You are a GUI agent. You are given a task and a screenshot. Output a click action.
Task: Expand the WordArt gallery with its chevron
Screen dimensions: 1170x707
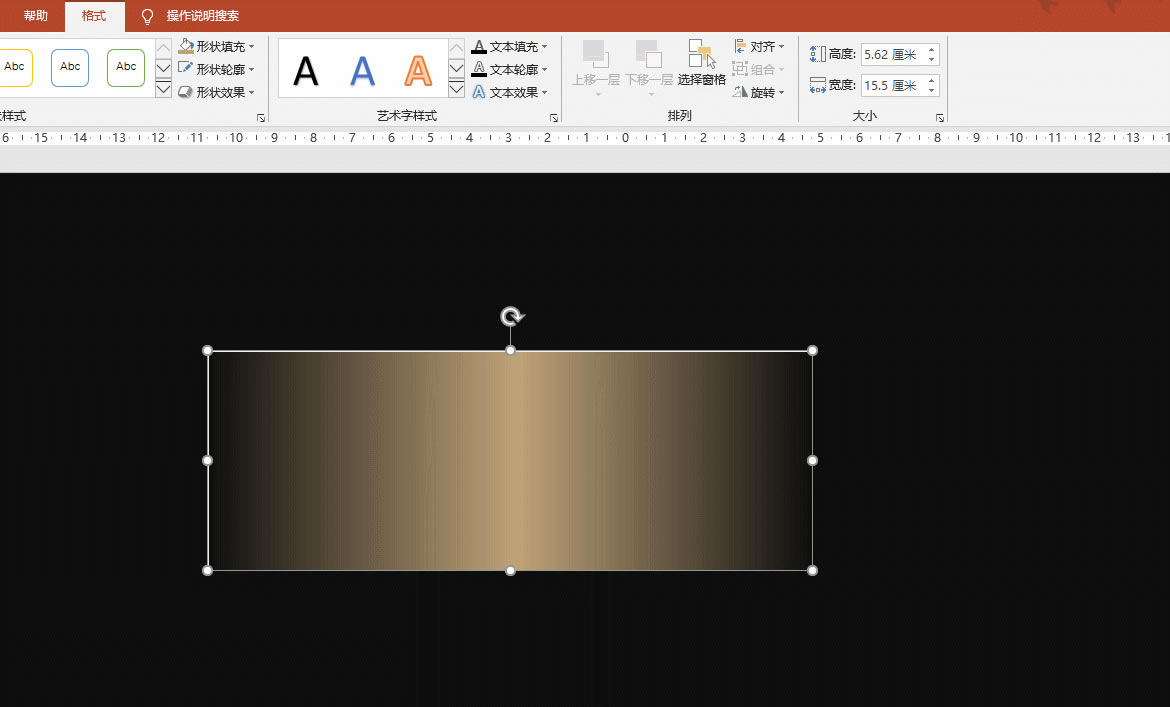456,89
